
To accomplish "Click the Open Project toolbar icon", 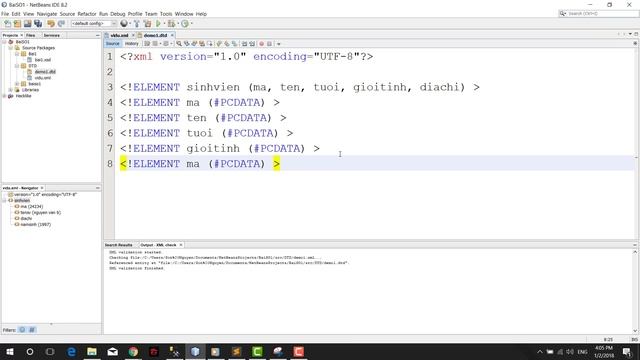I will point(27,24).
